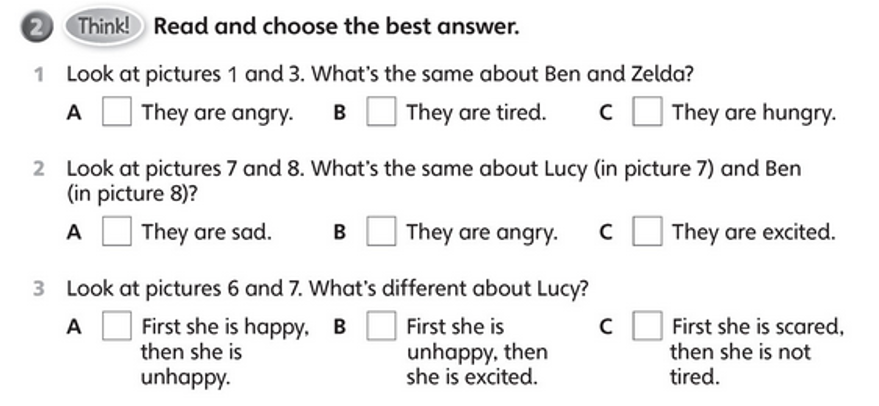Viewport: 879px width, 406px height.
Task: Tick box B 'They are tired'
Action: (381, 111)
